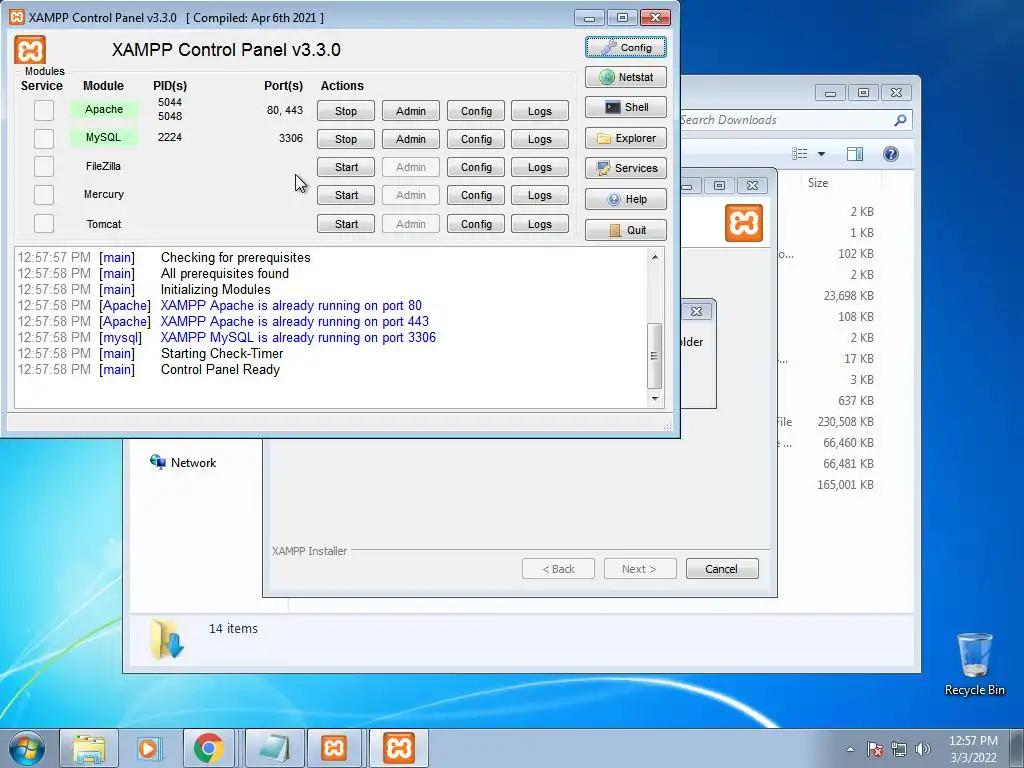The height and width of the screenshot is (768, 1024).
Task: View Apache Logs
Action: coord(540,111)
